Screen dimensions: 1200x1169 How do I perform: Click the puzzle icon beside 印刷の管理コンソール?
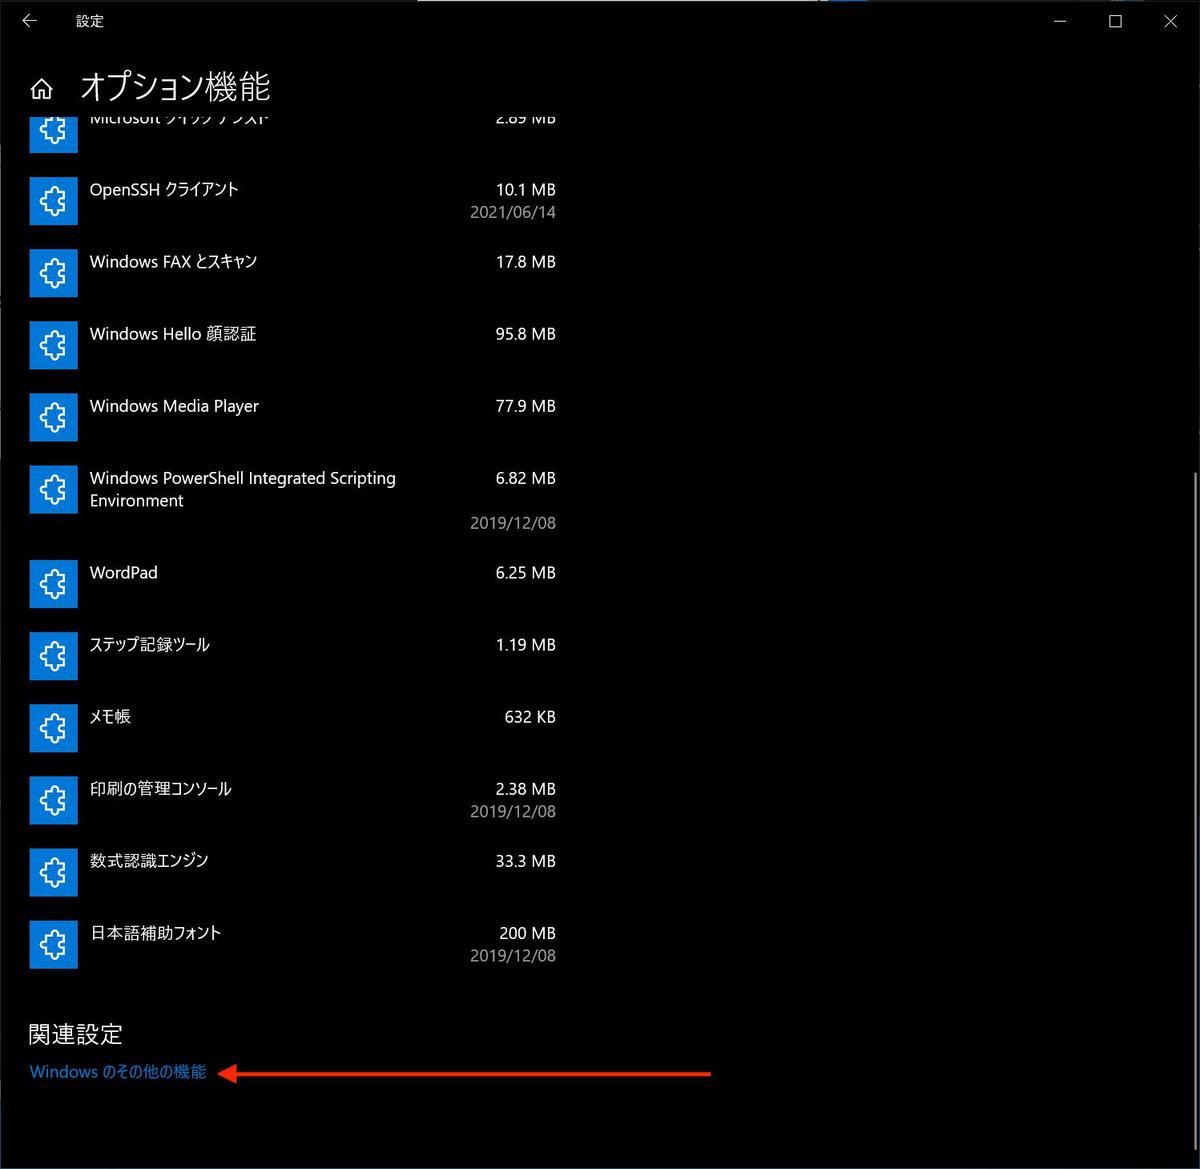[x=54, y=800]
